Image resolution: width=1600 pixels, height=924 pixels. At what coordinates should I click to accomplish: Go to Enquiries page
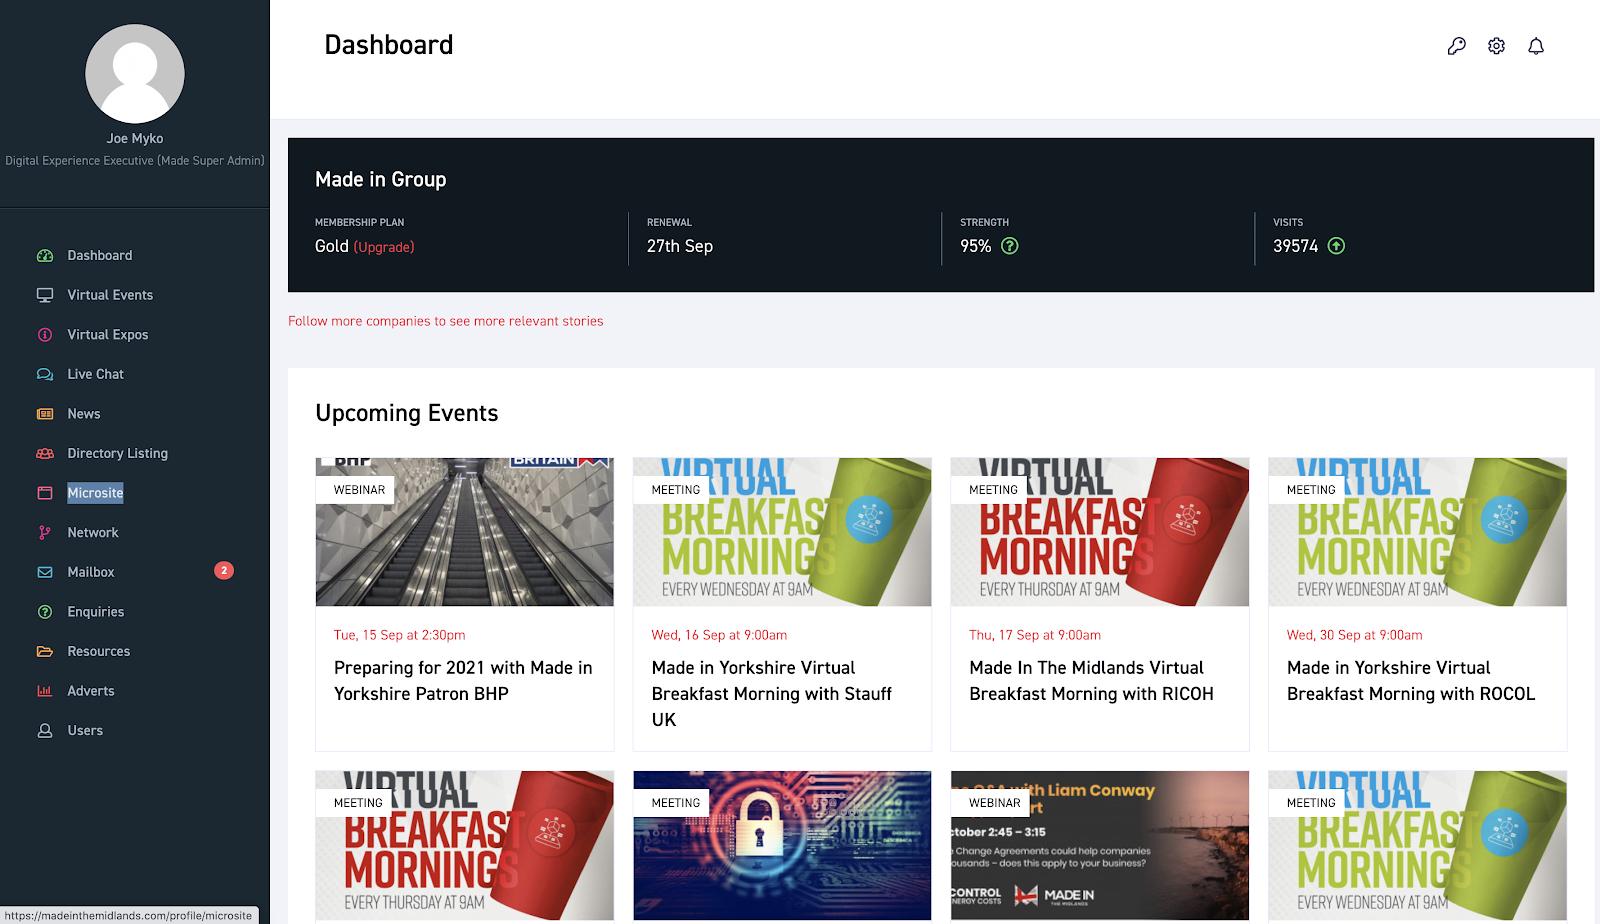click(x=96, y=612)
